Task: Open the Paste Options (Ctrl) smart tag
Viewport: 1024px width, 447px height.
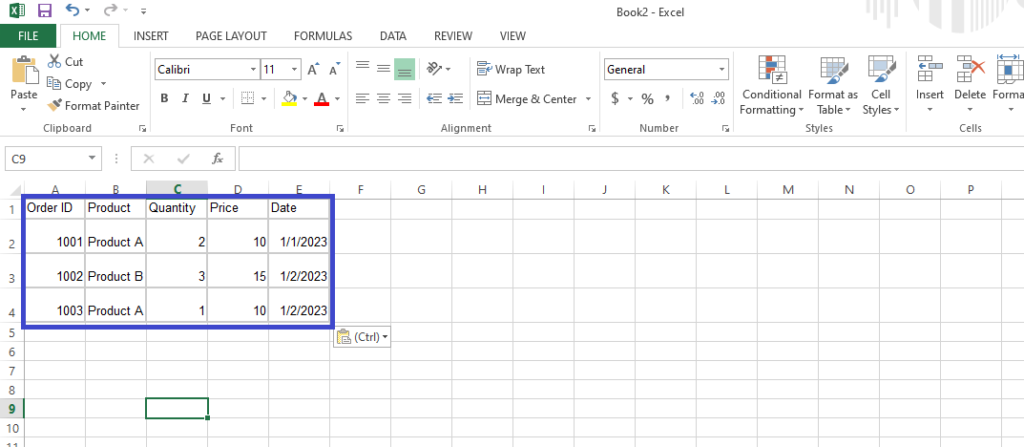Action: click(x=362, y=337)
